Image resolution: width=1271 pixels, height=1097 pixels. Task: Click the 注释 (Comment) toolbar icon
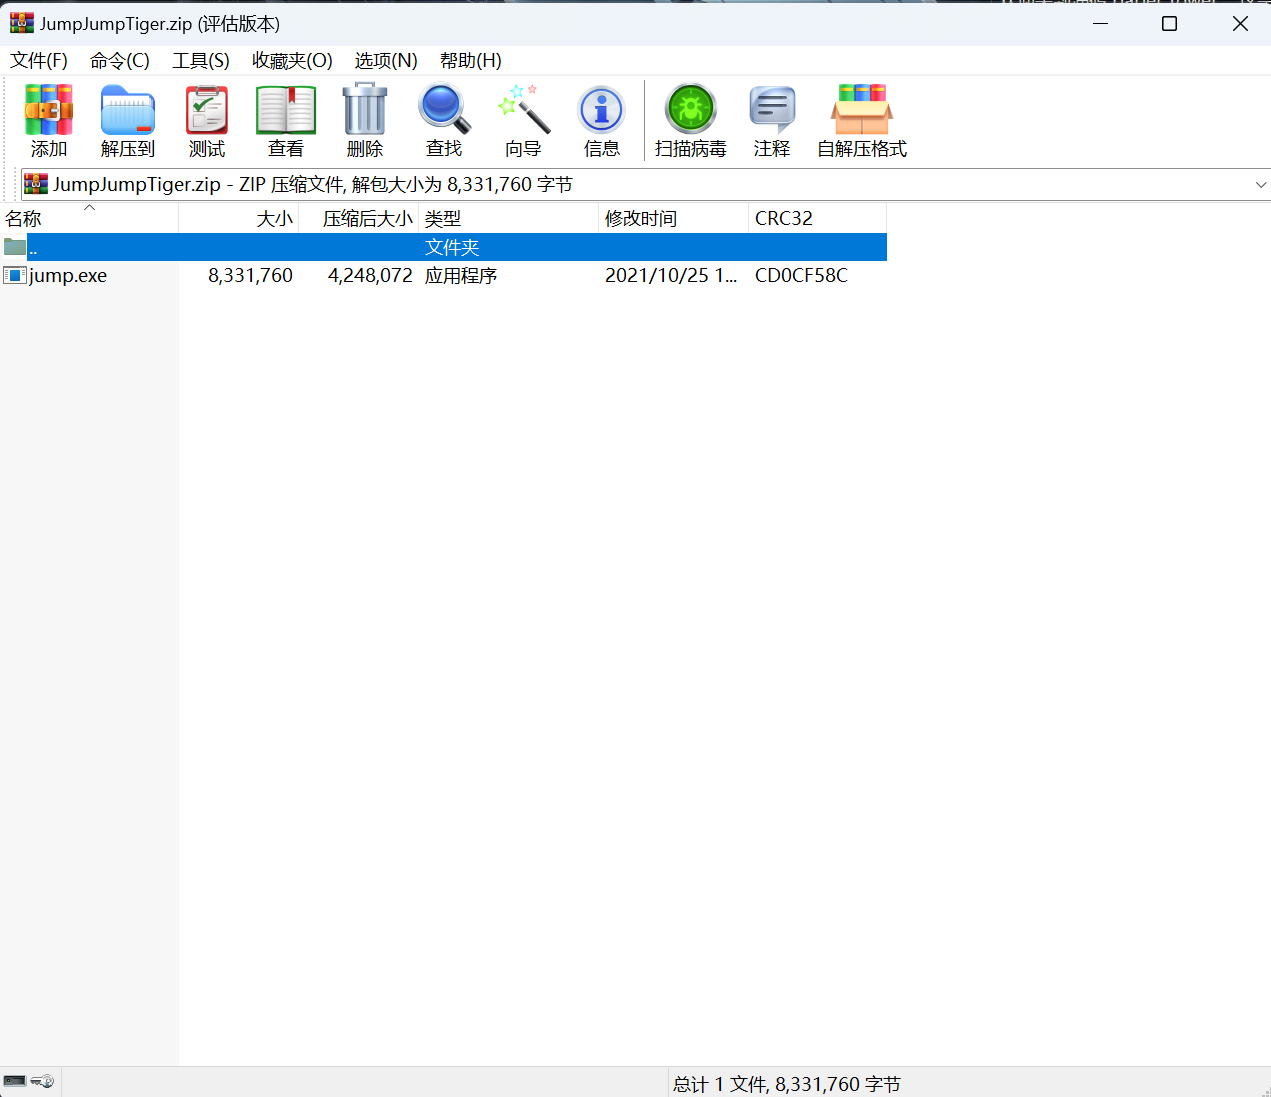coord(772,110)
